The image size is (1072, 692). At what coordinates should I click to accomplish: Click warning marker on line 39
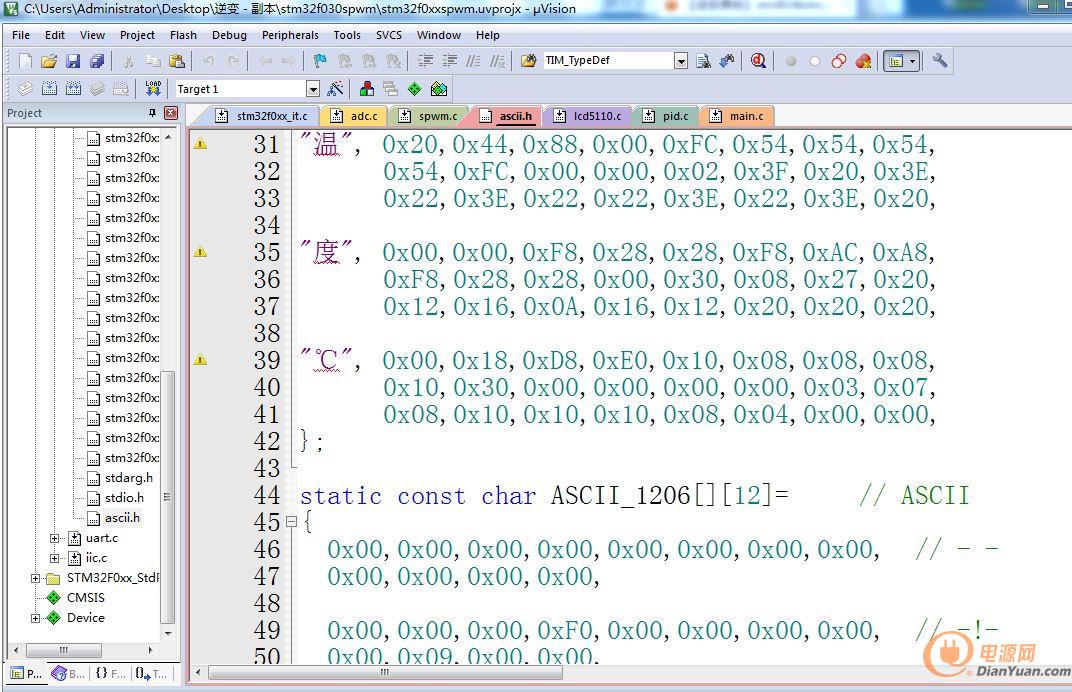[200, 360]
